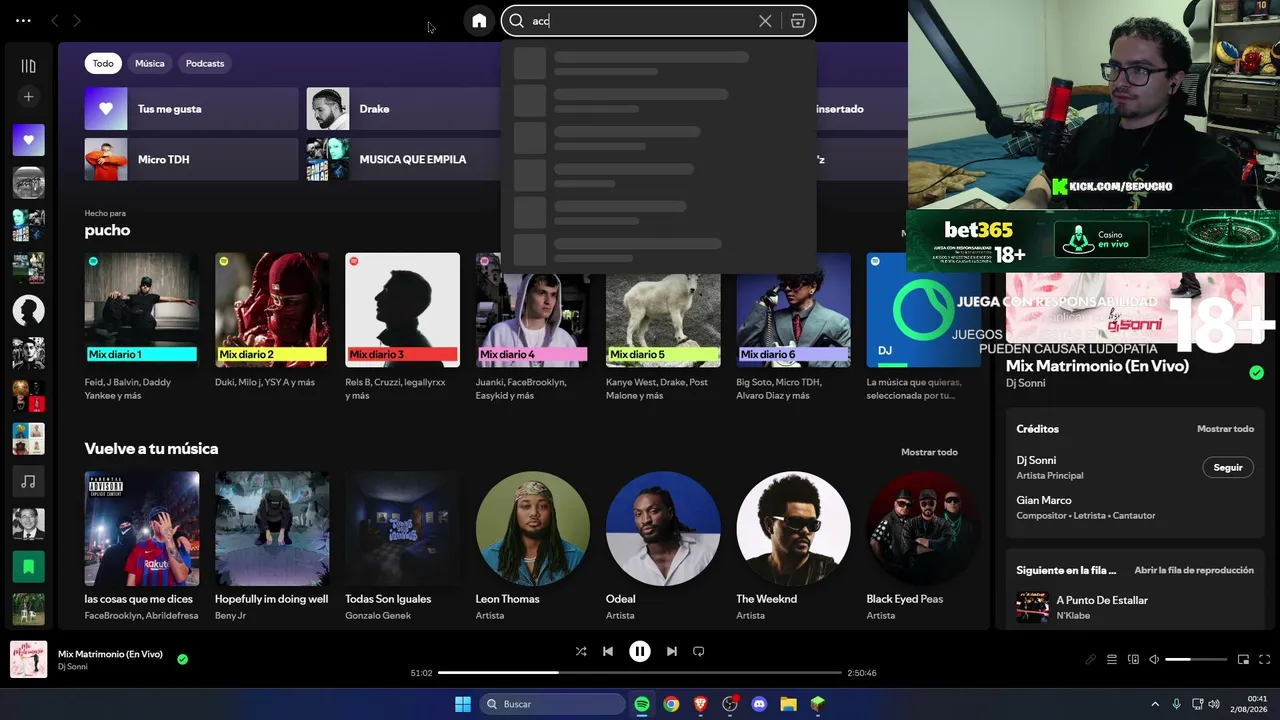Image resolution: width=1280 pixels, height=720 pixels.
Task: Open Mix diario 6 cover
Action: [x=793, y=321]
